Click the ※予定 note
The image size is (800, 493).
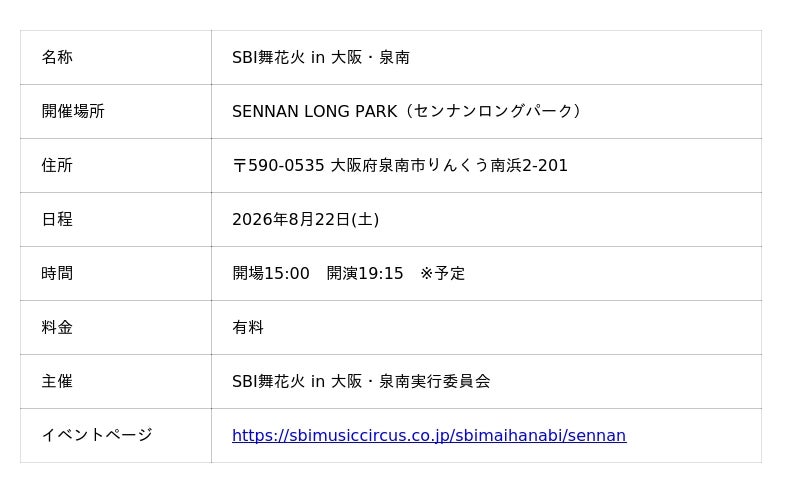pyautogui.click(x=442, y=274)
